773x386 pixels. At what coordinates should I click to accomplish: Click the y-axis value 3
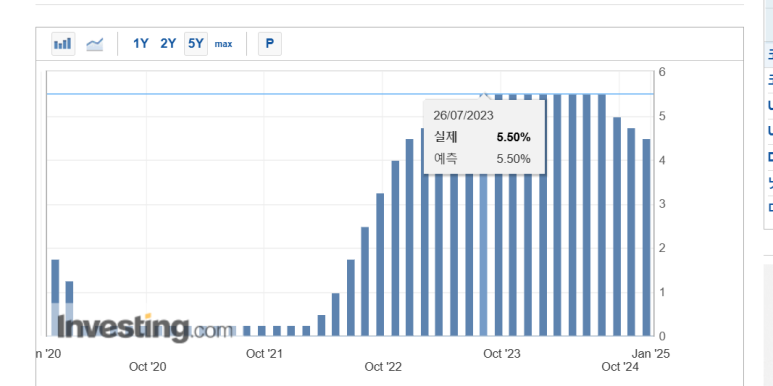[663, 204]
